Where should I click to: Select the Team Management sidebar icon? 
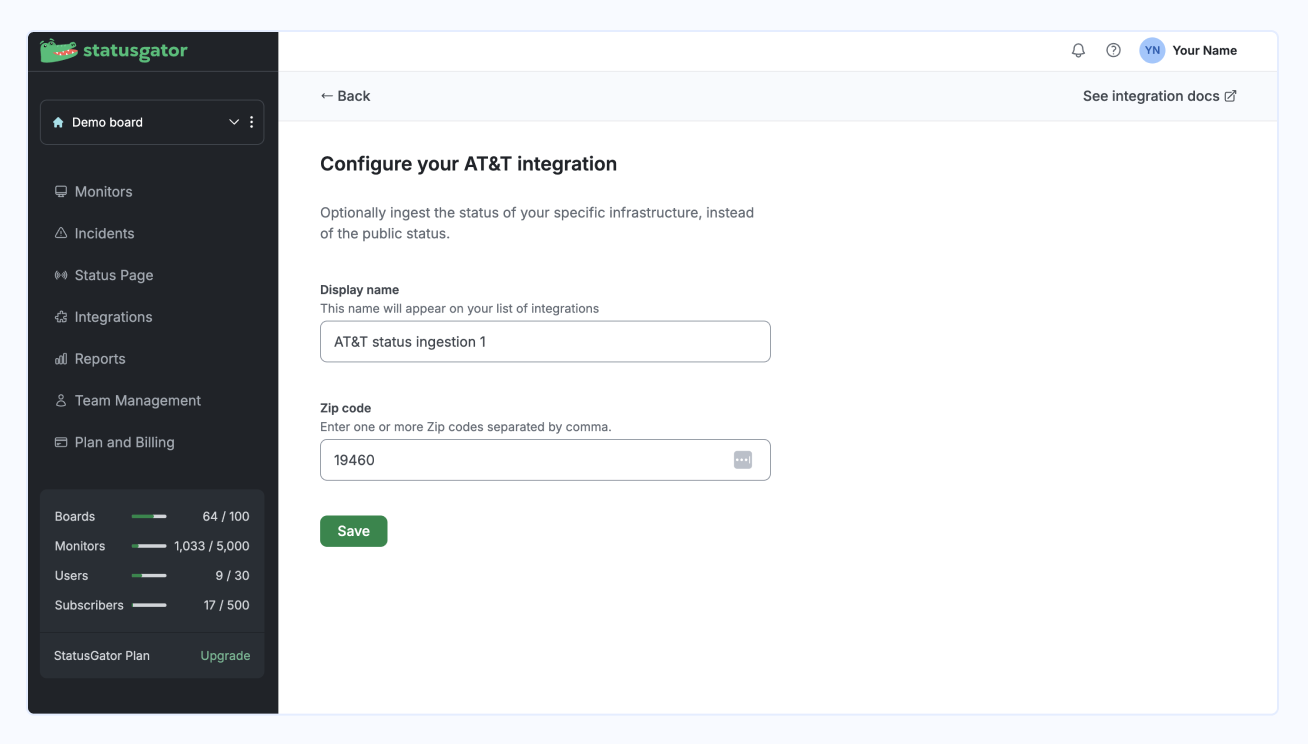tap(61, 400)
